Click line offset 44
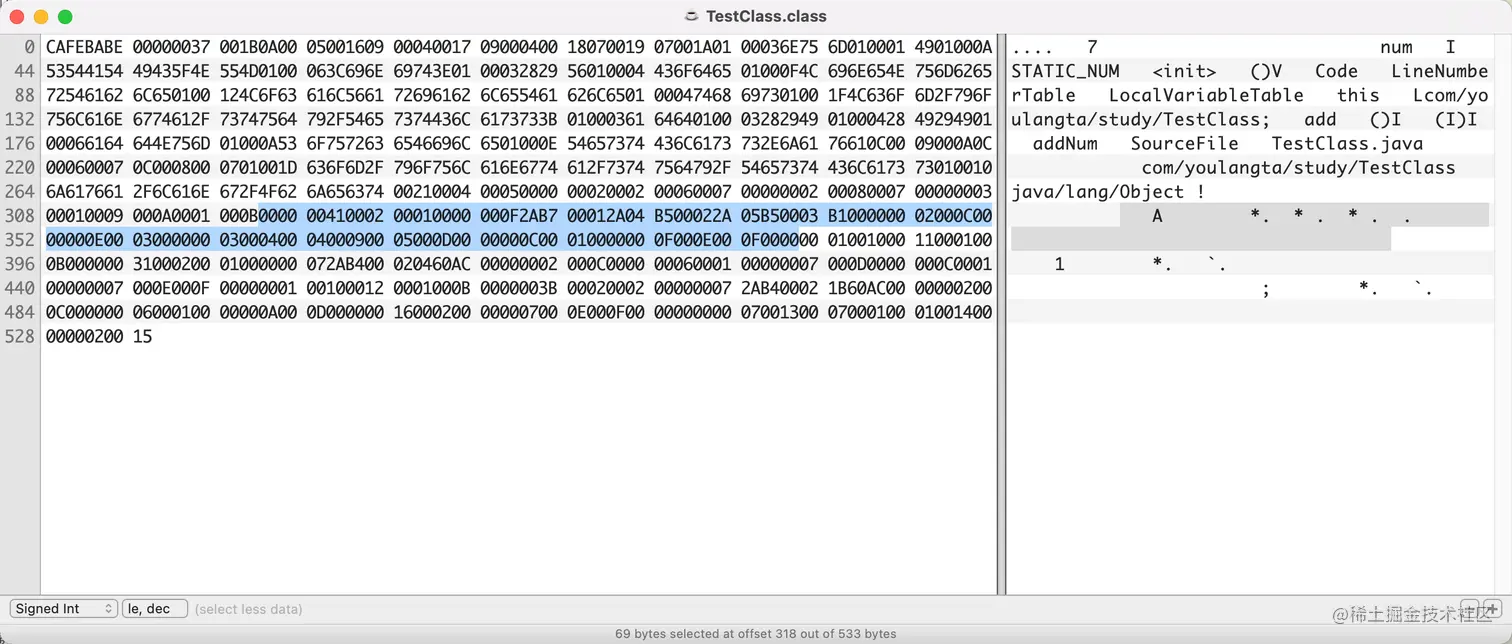The height and width of the screenshot is (644, 1512). 26,71
